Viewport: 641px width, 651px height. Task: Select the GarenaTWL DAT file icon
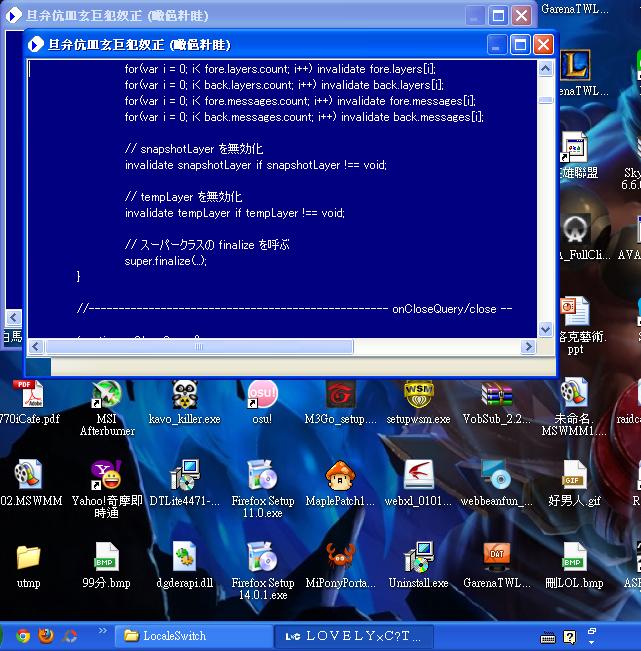(x=497, y=557)
